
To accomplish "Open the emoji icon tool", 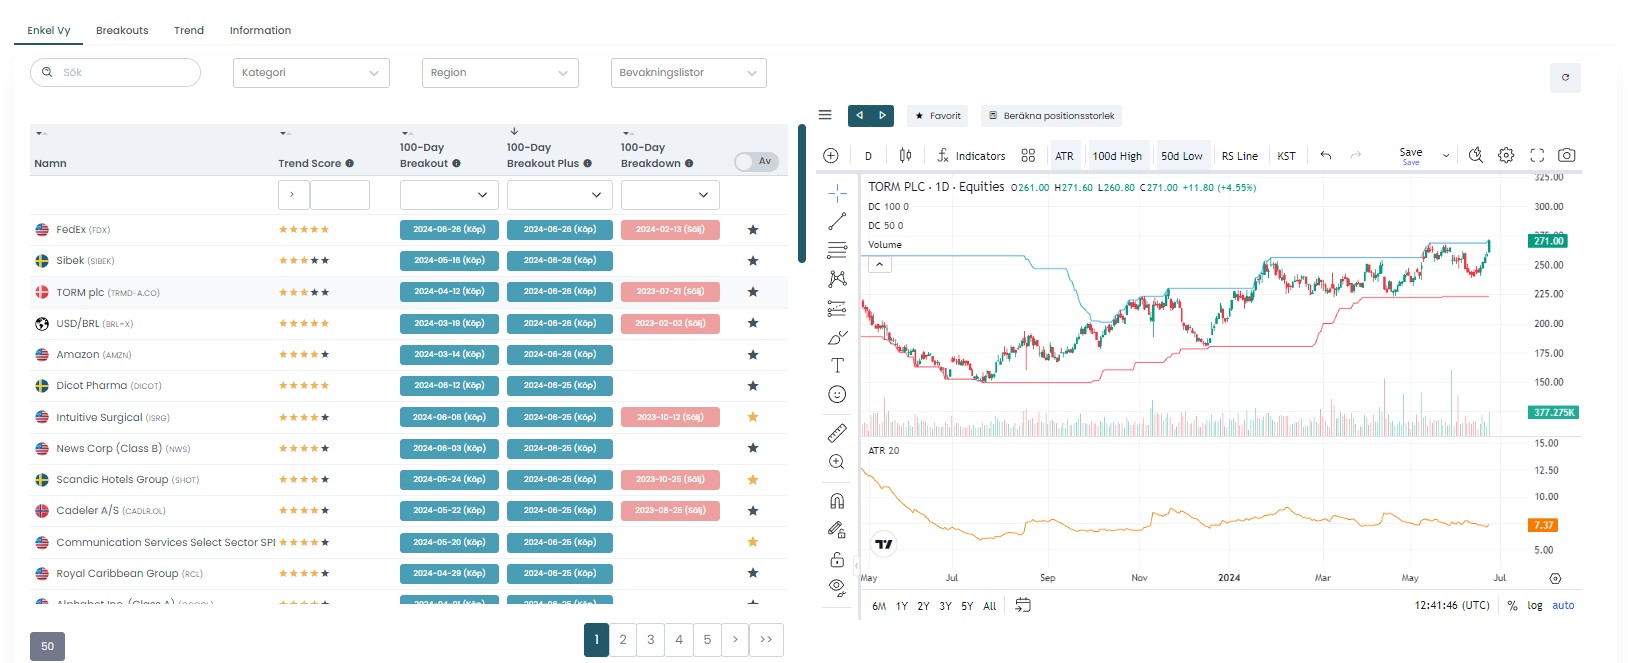I will [x=837, y=395].
